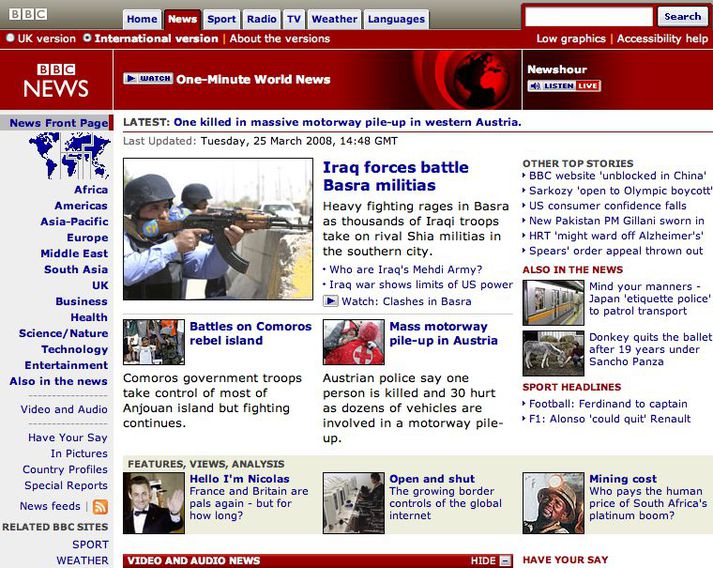Open Country Profiles link
The width and height of the screenshot is (713, 568).
click(65, 469)
